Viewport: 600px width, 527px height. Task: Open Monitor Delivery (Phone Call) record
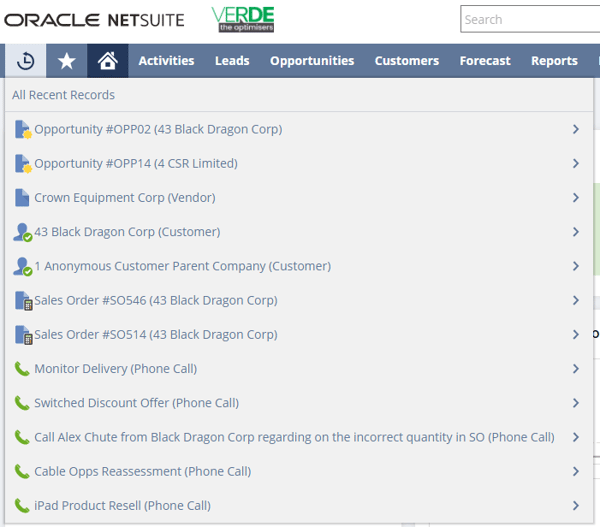point(116,369)
